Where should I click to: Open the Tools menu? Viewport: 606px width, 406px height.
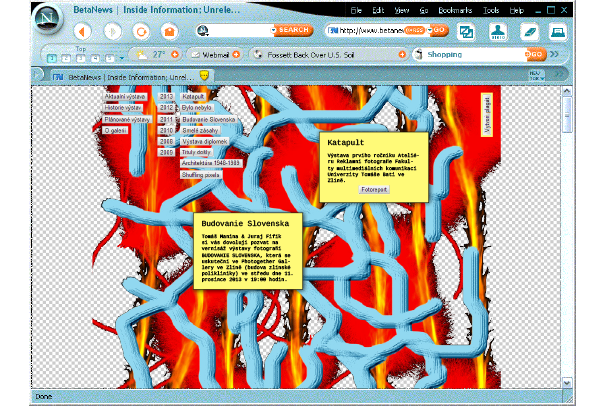[490, 9]
